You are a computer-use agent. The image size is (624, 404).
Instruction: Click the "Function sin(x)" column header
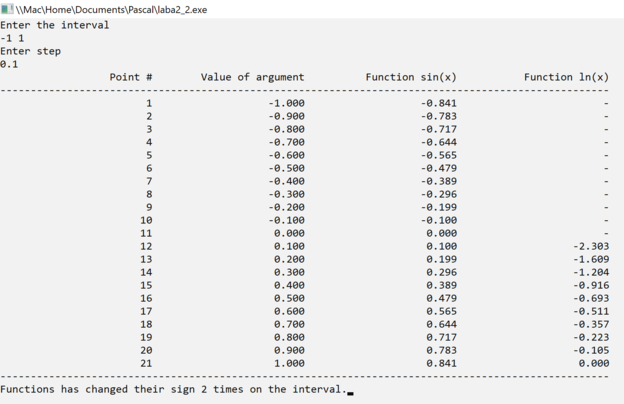click(411, 77)
